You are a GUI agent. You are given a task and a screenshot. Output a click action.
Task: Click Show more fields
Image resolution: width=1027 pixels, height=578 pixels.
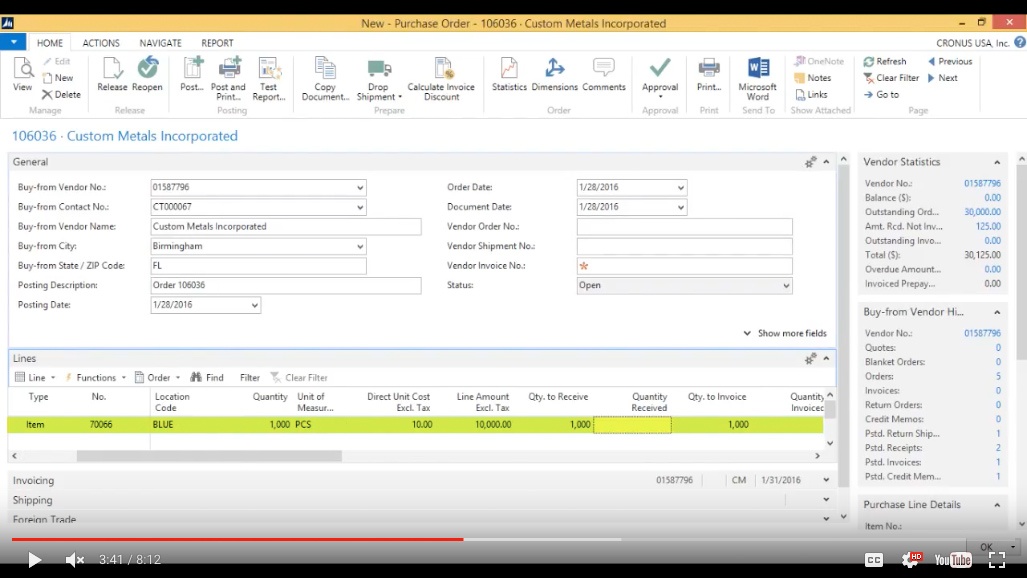click(785, 333)
